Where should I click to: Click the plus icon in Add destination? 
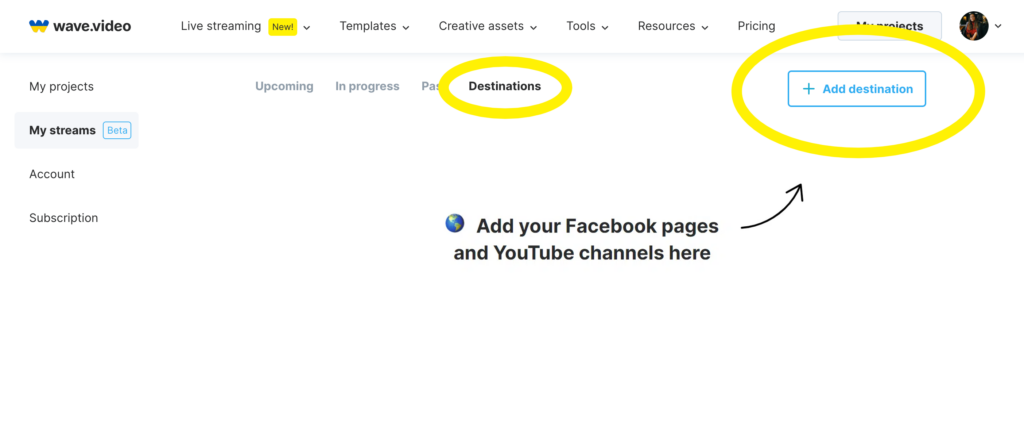click(809, 89)
